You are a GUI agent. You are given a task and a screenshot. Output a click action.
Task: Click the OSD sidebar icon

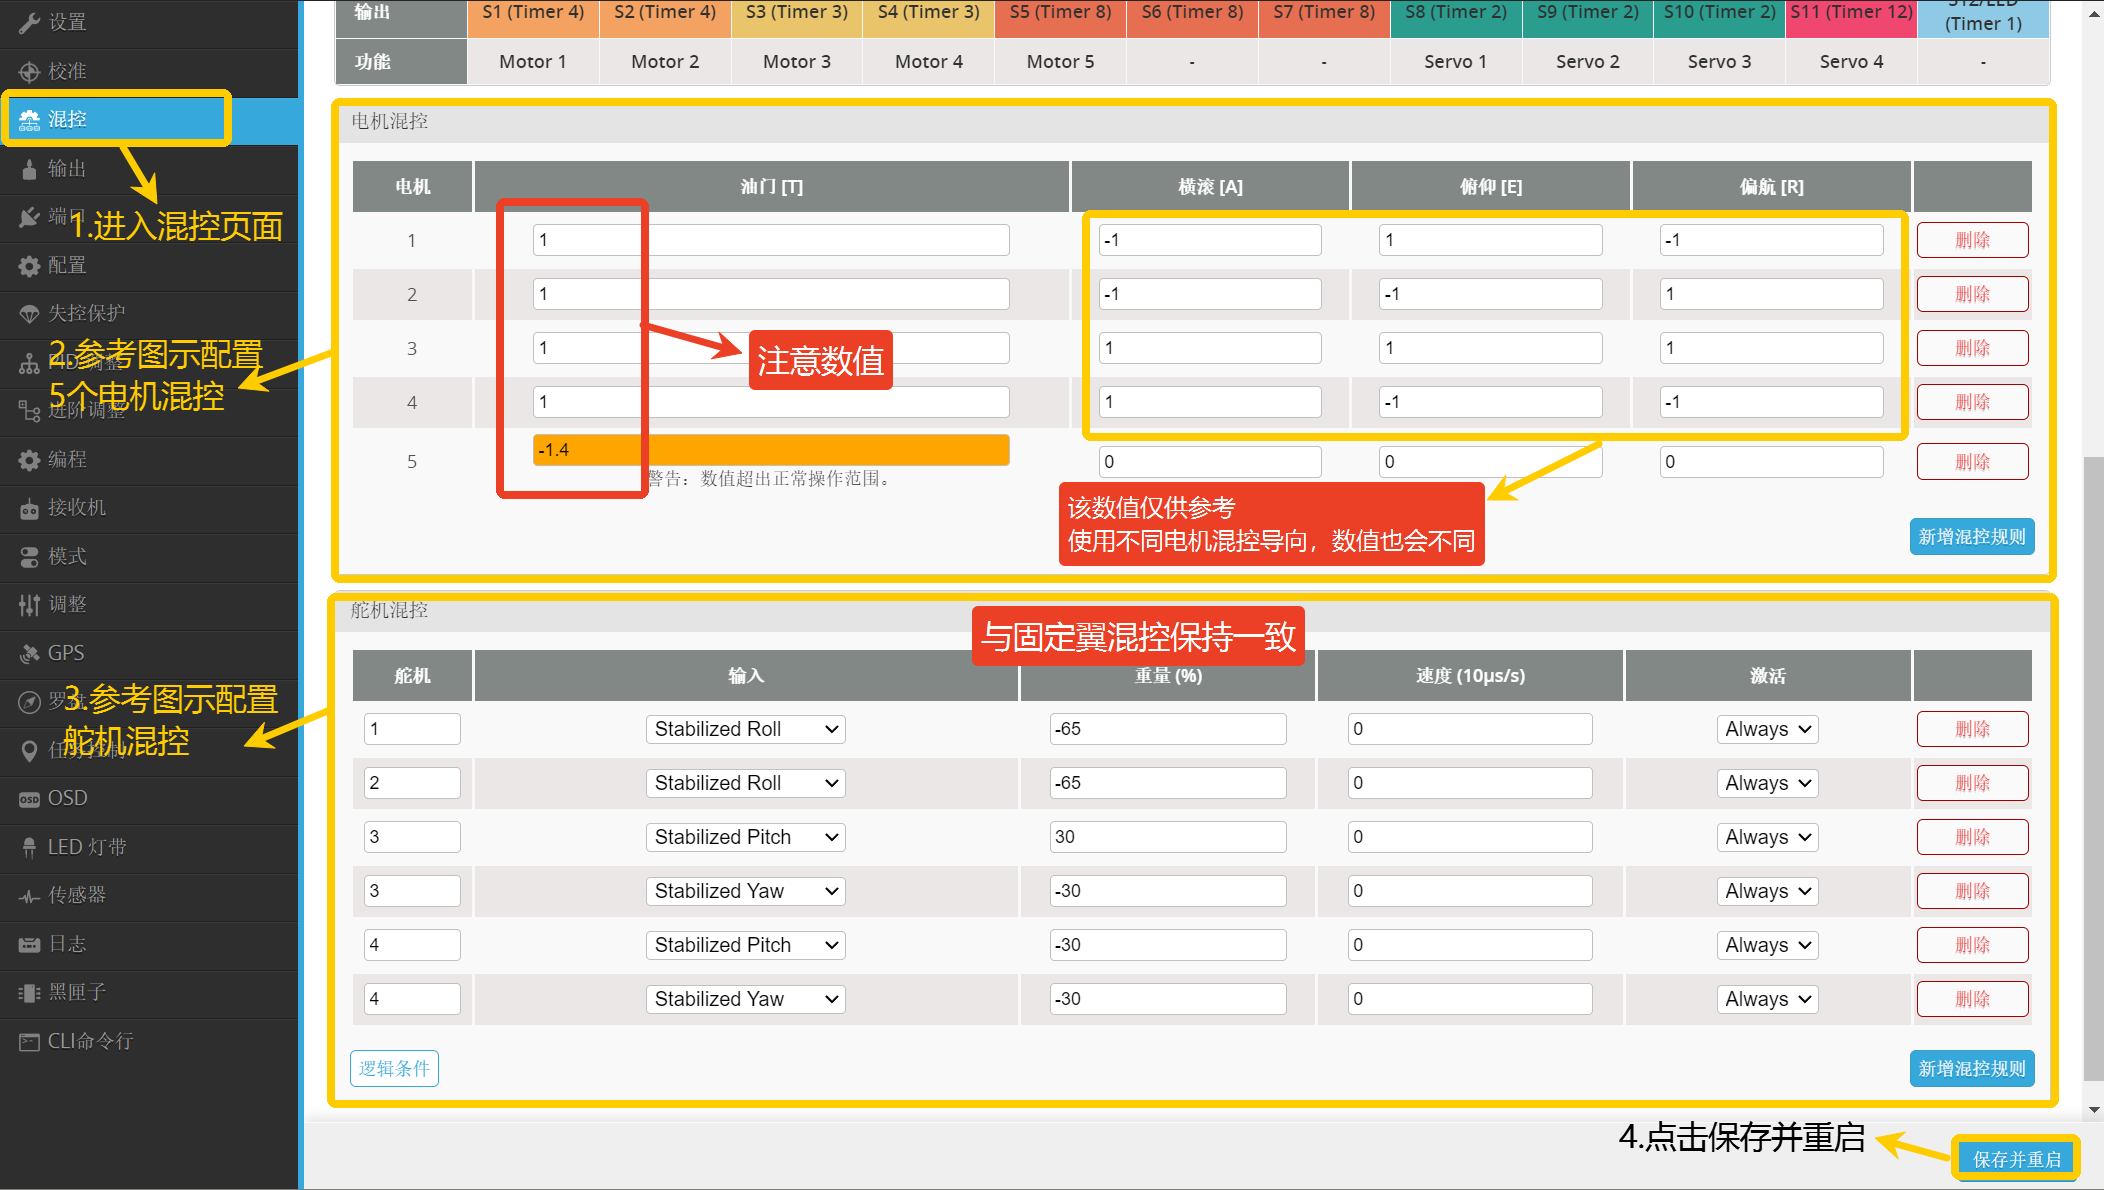click(x=29, y=799)
